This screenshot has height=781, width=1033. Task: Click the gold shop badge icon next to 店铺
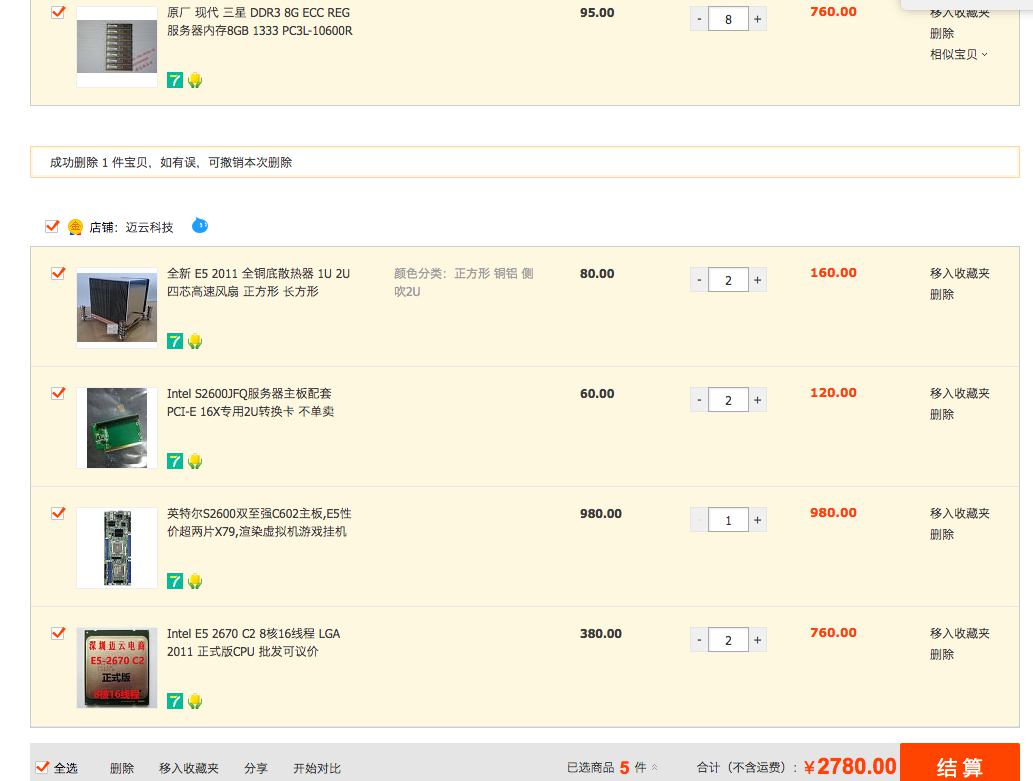[76, 227]
